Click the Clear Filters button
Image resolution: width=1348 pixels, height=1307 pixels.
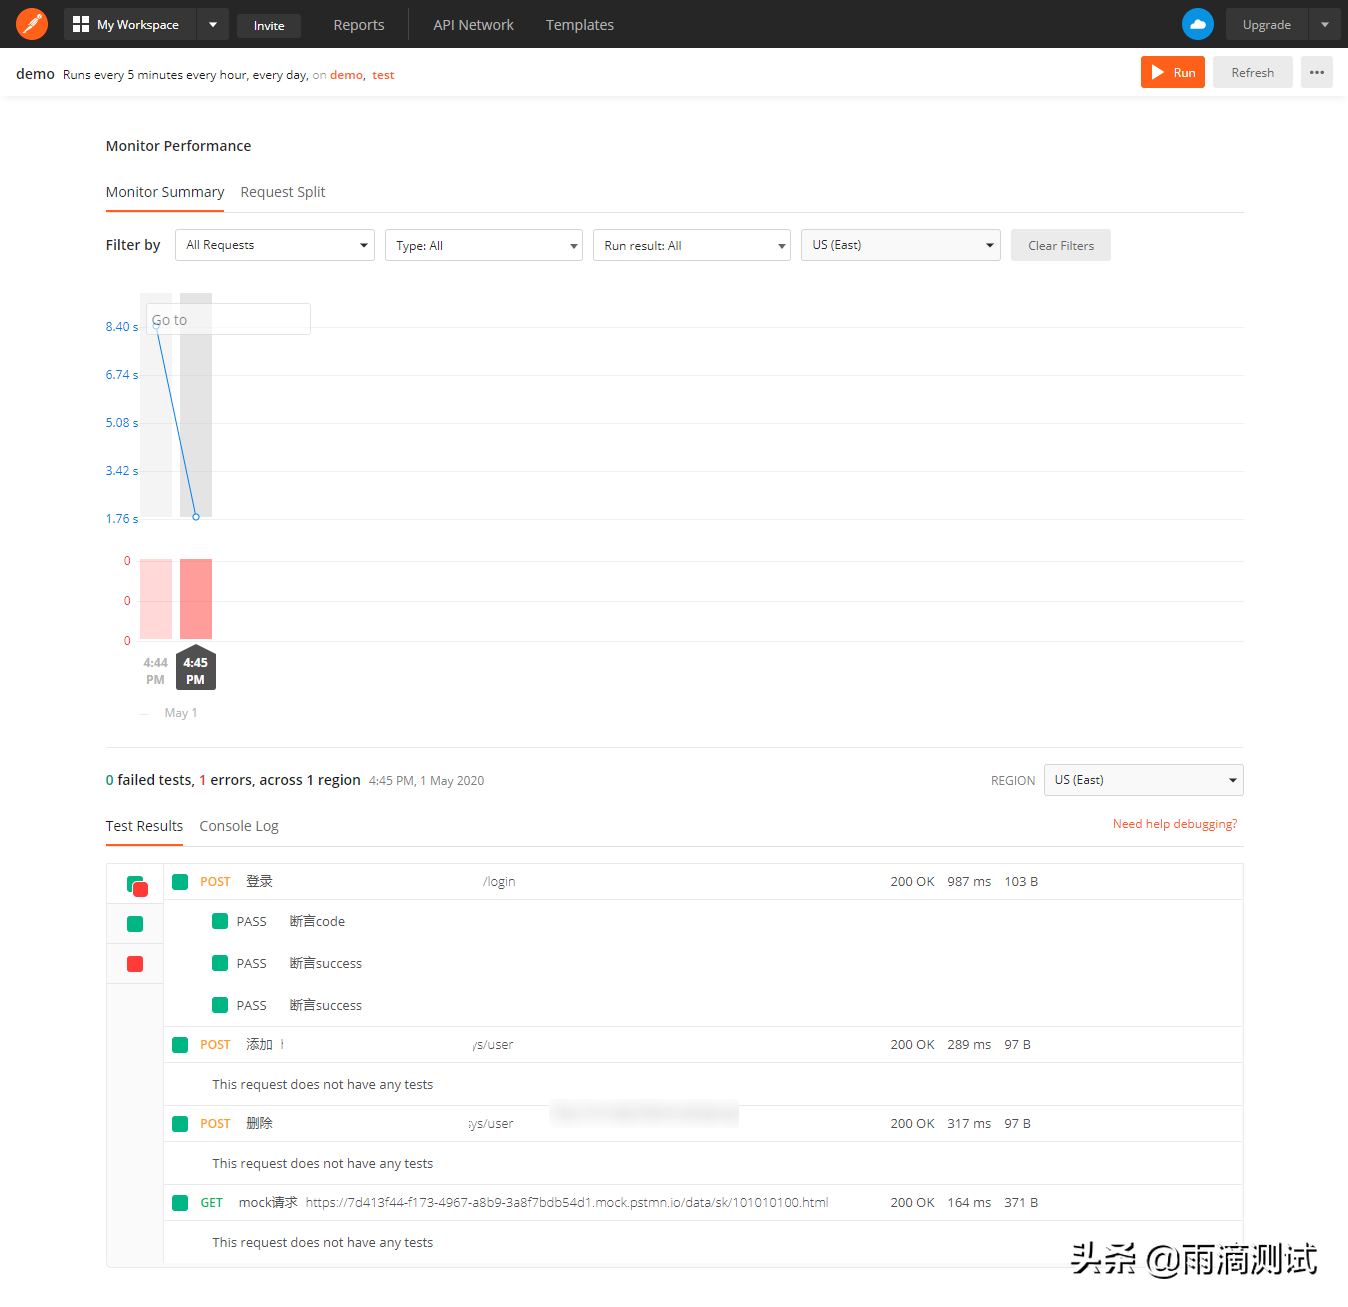coord(1060,244)
